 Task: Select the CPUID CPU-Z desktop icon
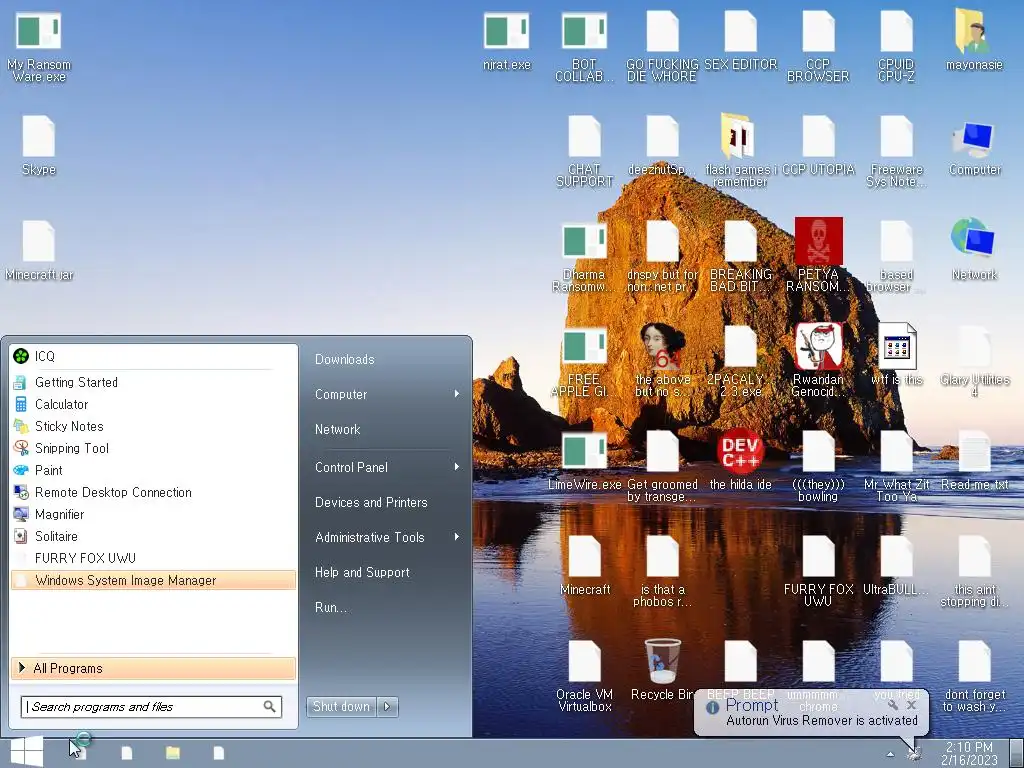pyautogui.click(x=896, y=46)
